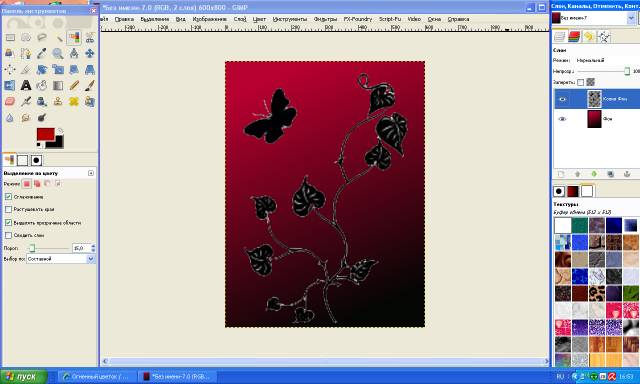This screenshot has height=384, width=640.
Task: Click the пуск Start button
Action: click(x=24, y=376)
